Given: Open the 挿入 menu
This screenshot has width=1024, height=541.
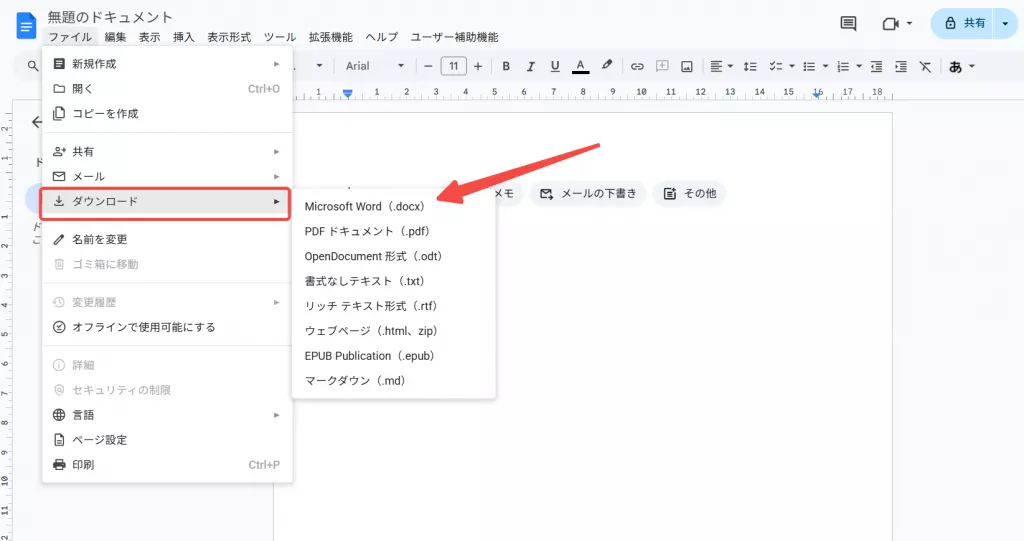Looking at the screenshot, I should click(x=184, y=37).
